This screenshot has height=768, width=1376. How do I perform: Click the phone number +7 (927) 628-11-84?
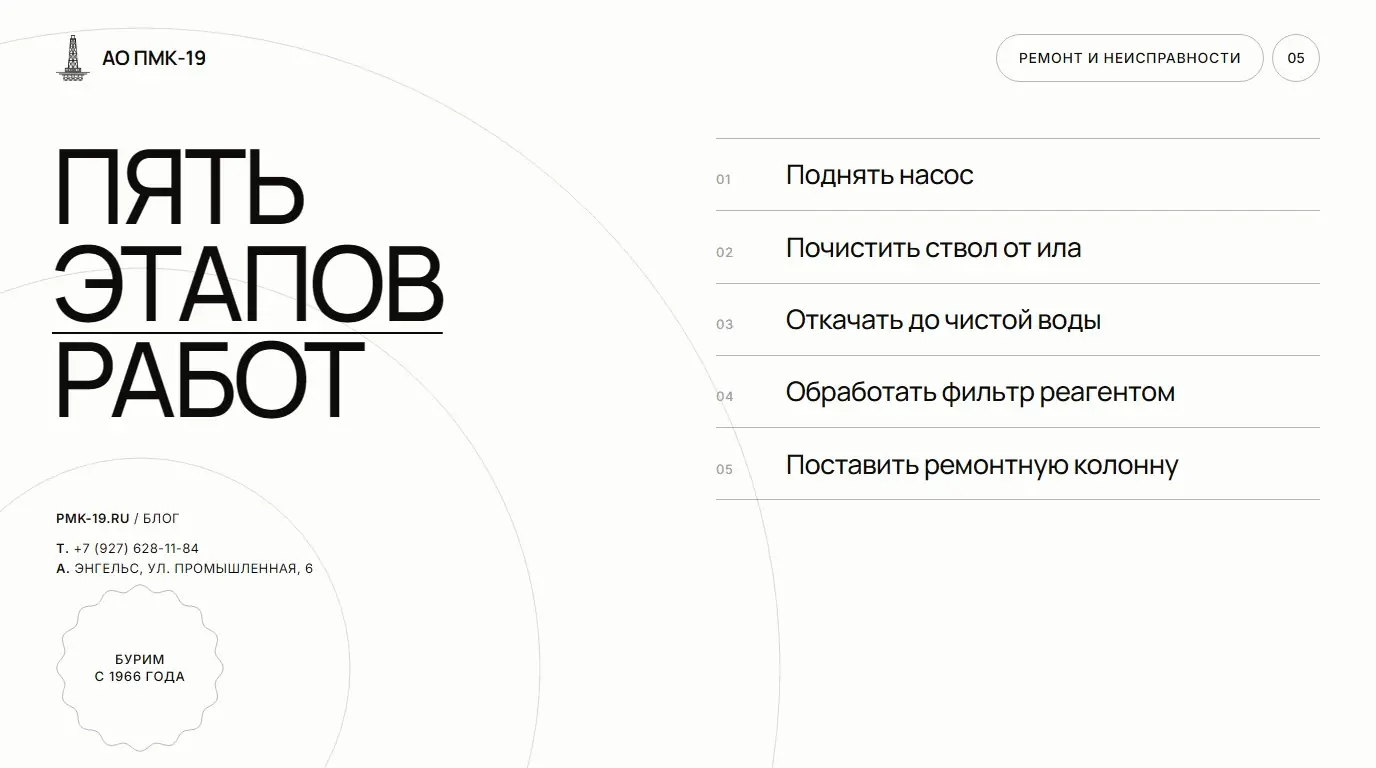click(x=136, y=549)
